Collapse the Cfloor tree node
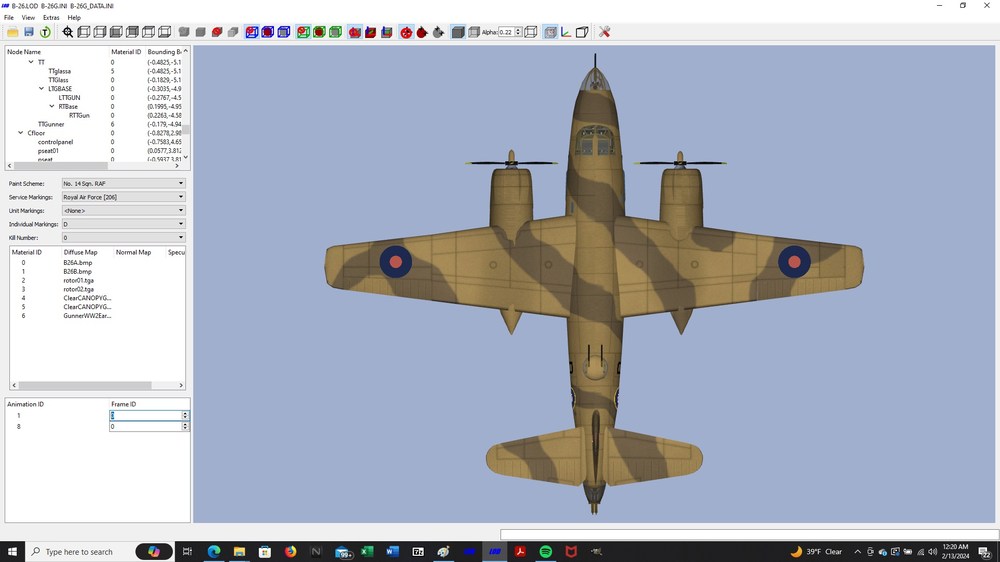 pos(20,133)
